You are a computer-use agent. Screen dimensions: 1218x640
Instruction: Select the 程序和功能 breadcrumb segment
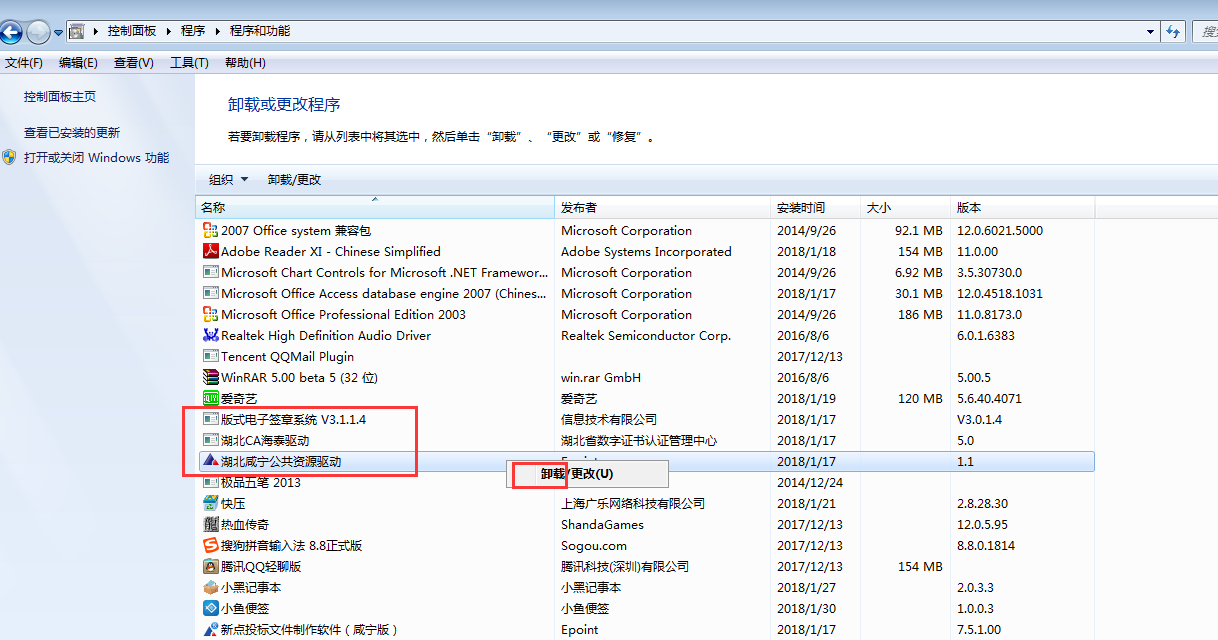(x=260, y=31)
